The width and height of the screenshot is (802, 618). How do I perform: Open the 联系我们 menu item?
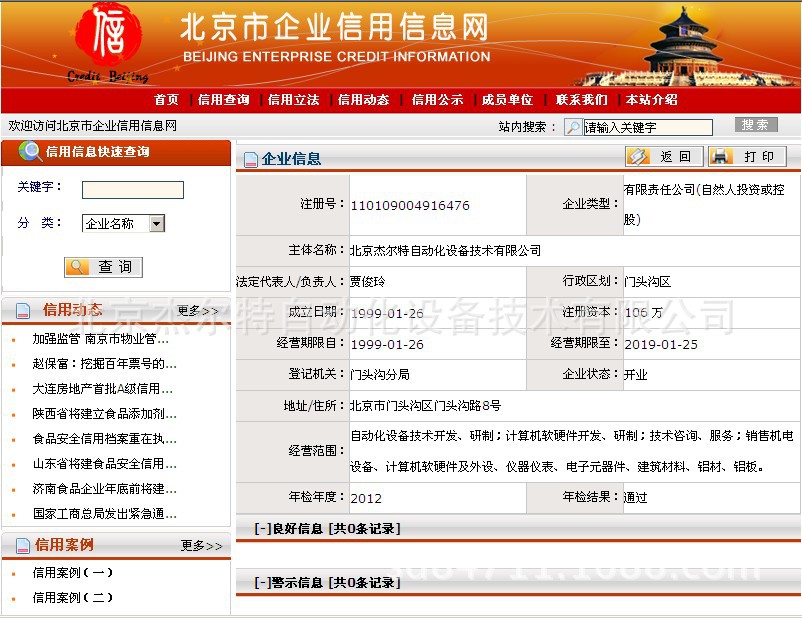tap(582, 100)
